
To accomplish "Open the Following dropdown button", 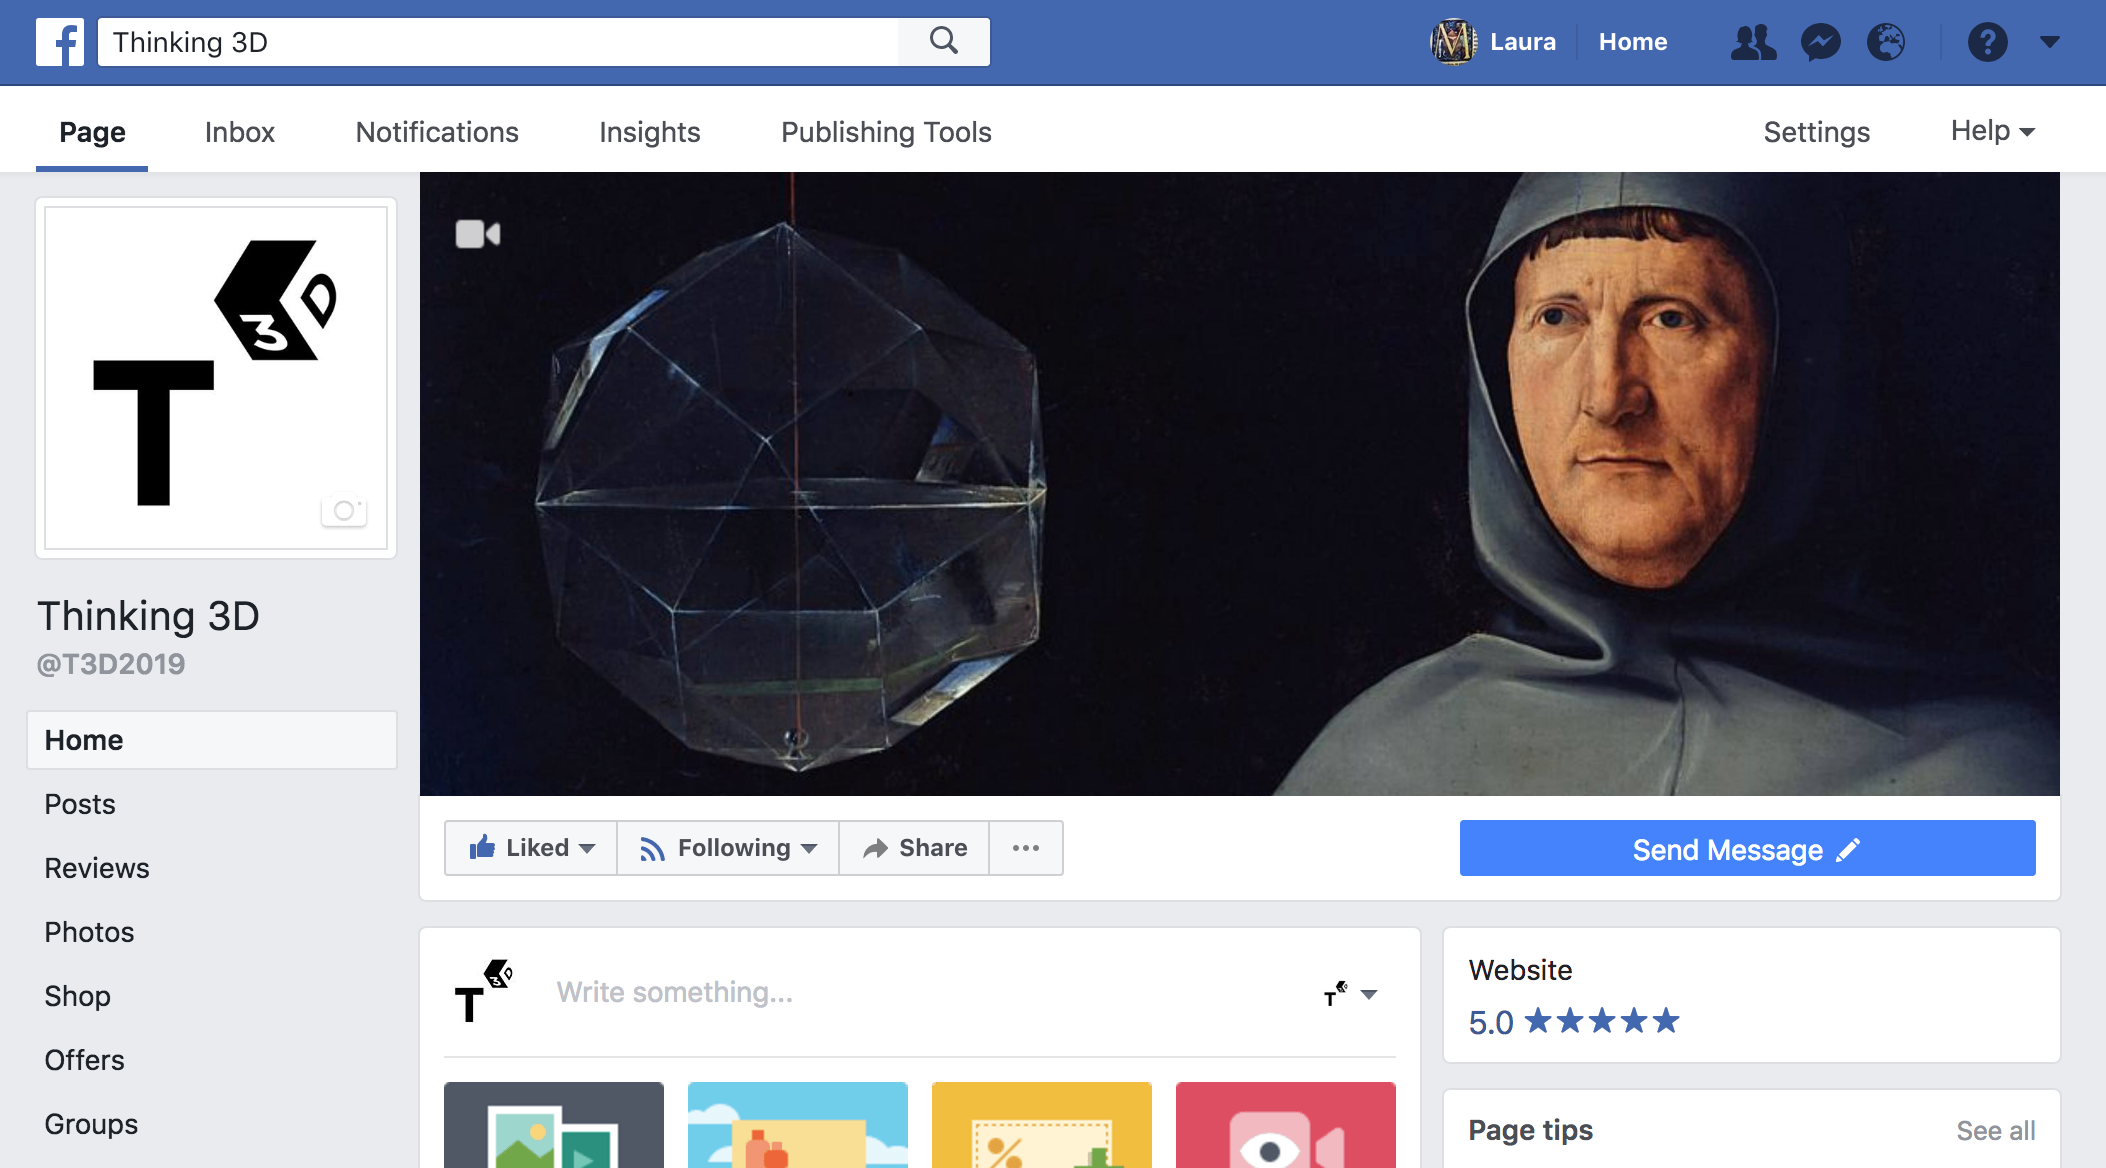I will [728, 848].
